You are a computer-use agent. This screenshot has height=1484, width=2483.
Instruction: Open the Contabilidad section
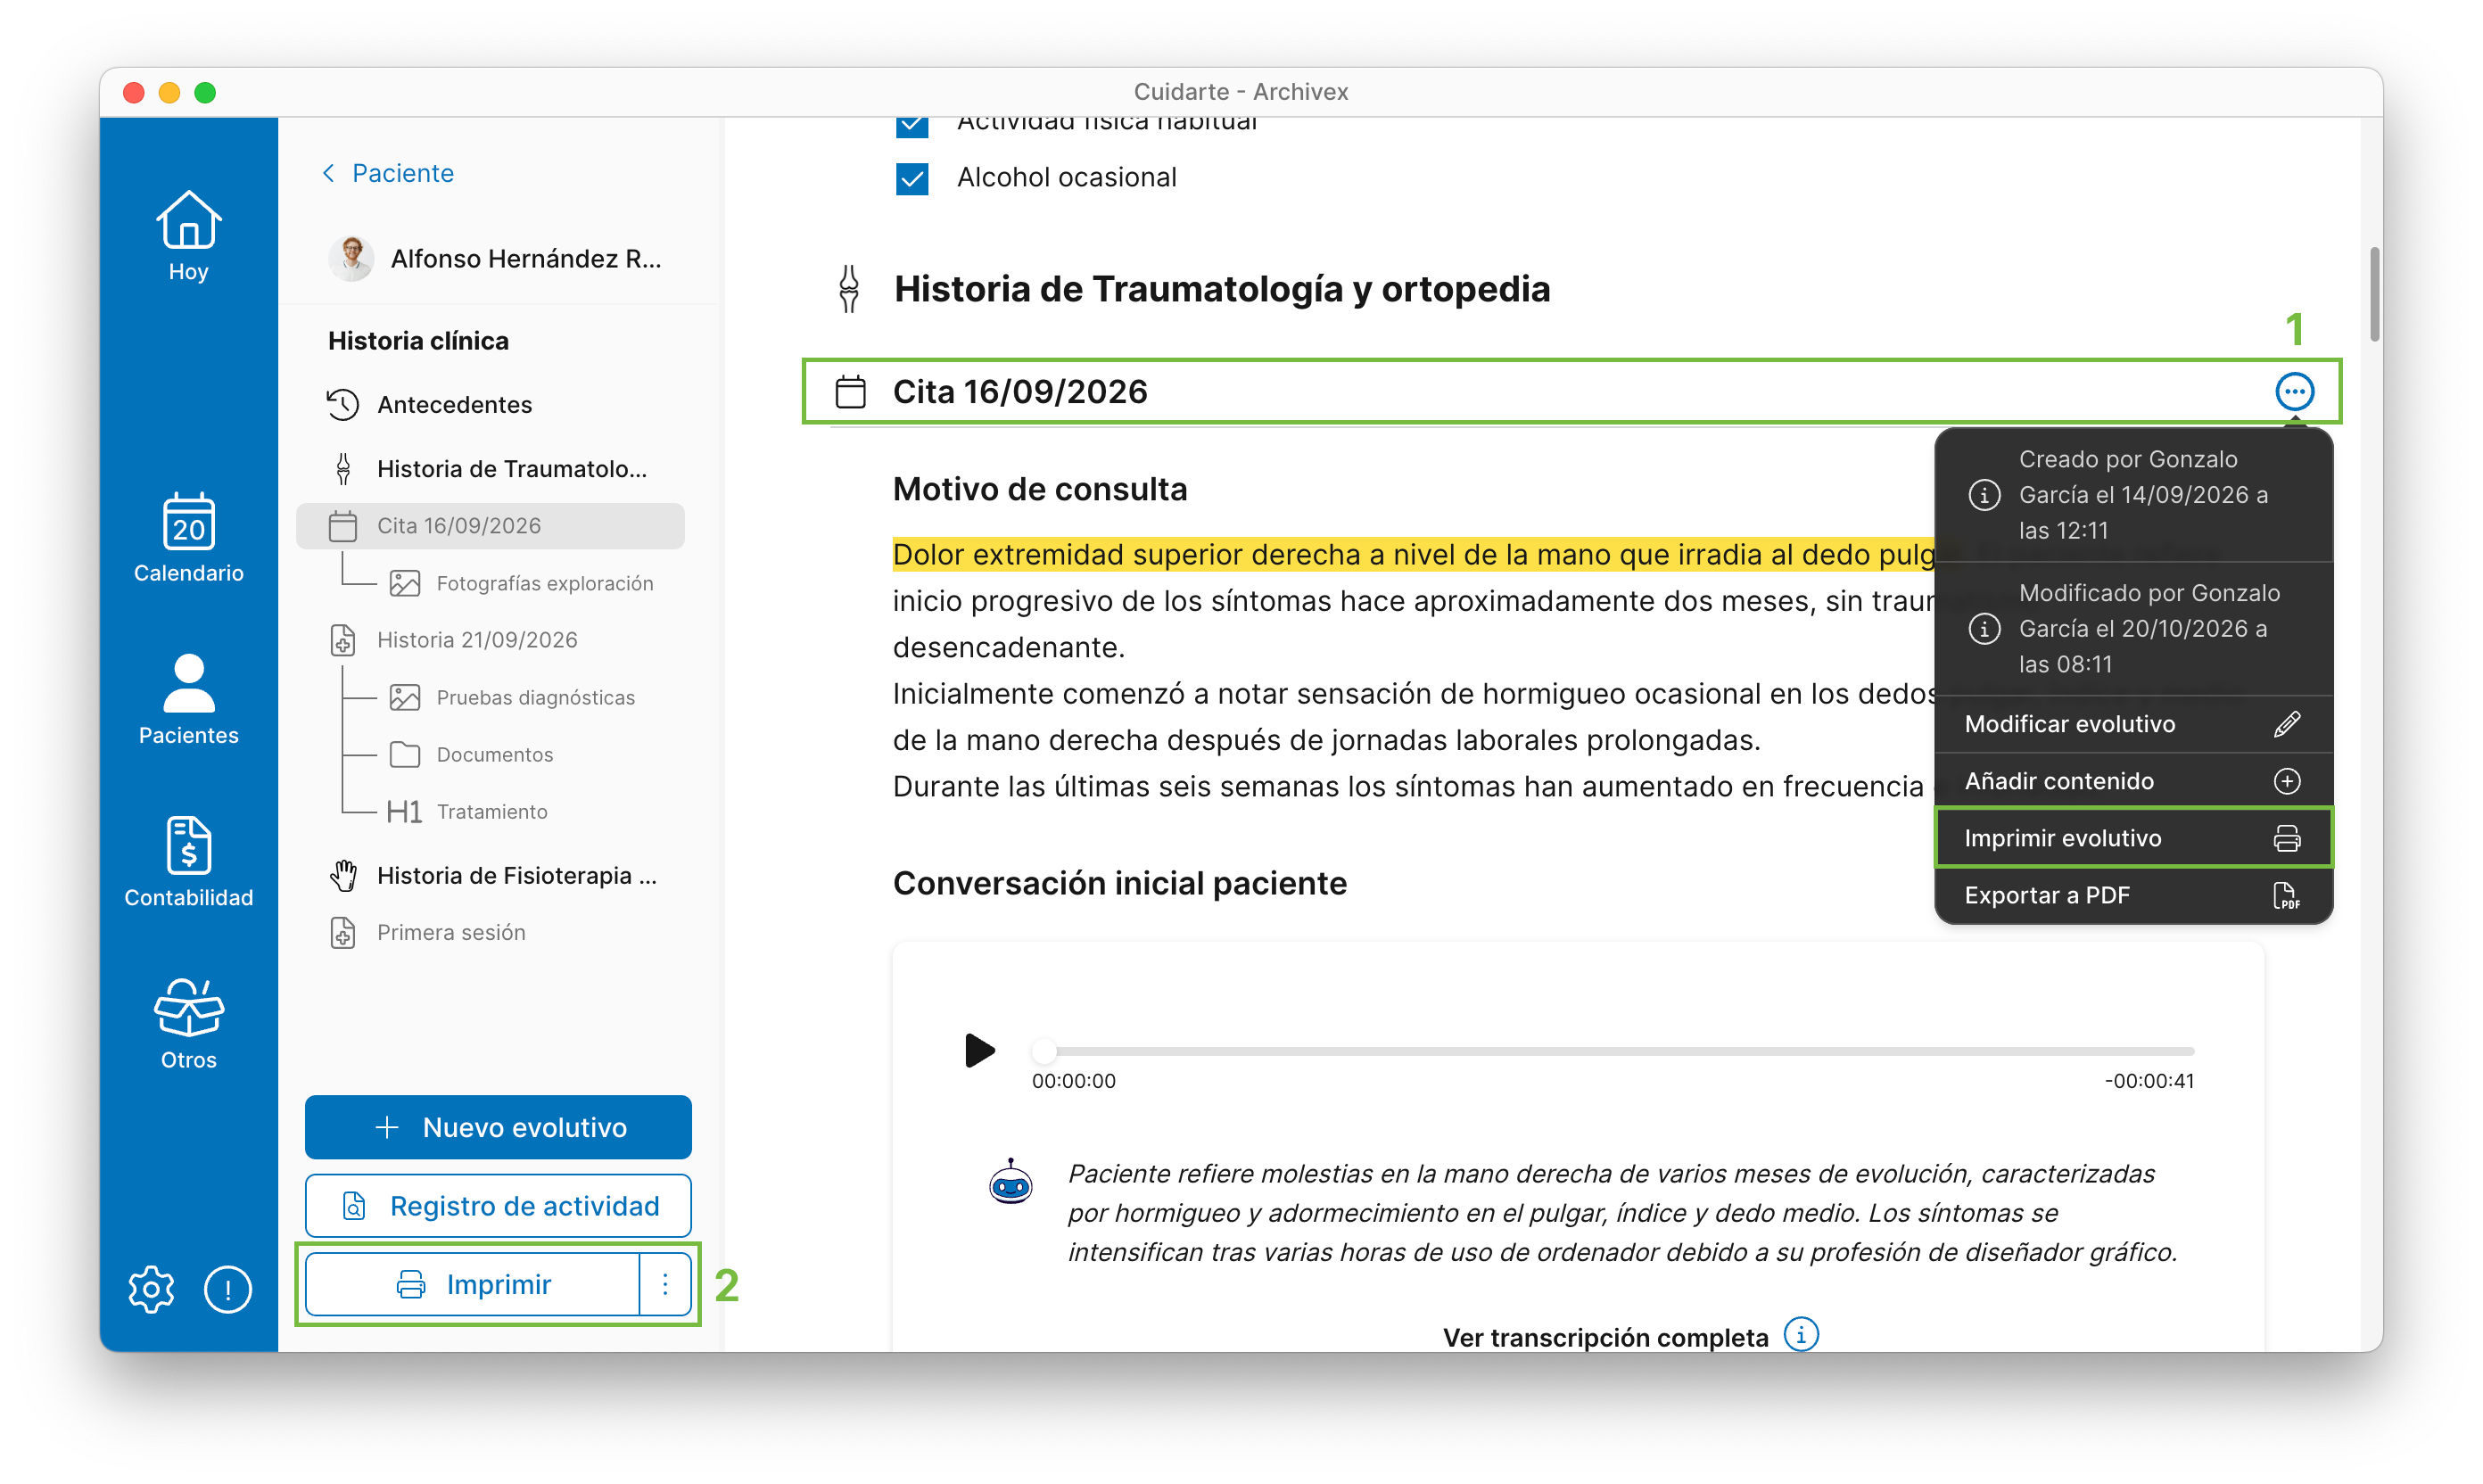coord(188,862)
